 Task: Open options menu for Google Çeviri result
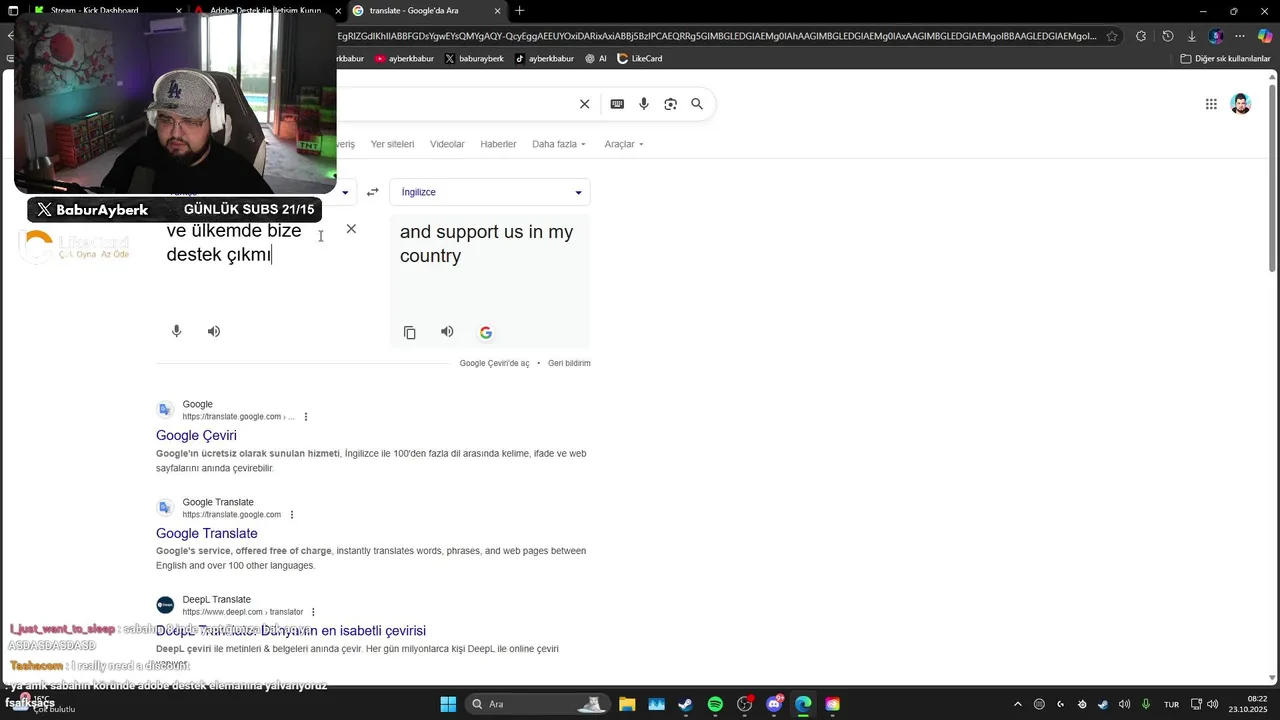coord(306,417)
